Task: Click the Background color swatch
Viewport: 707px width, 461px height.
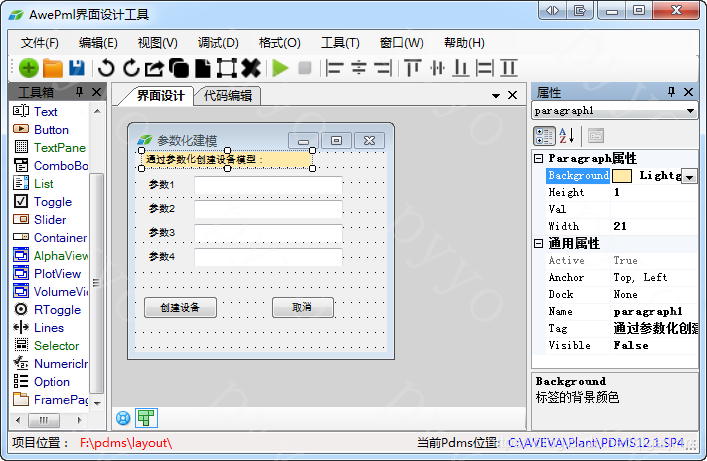Action: coord(621,176)
